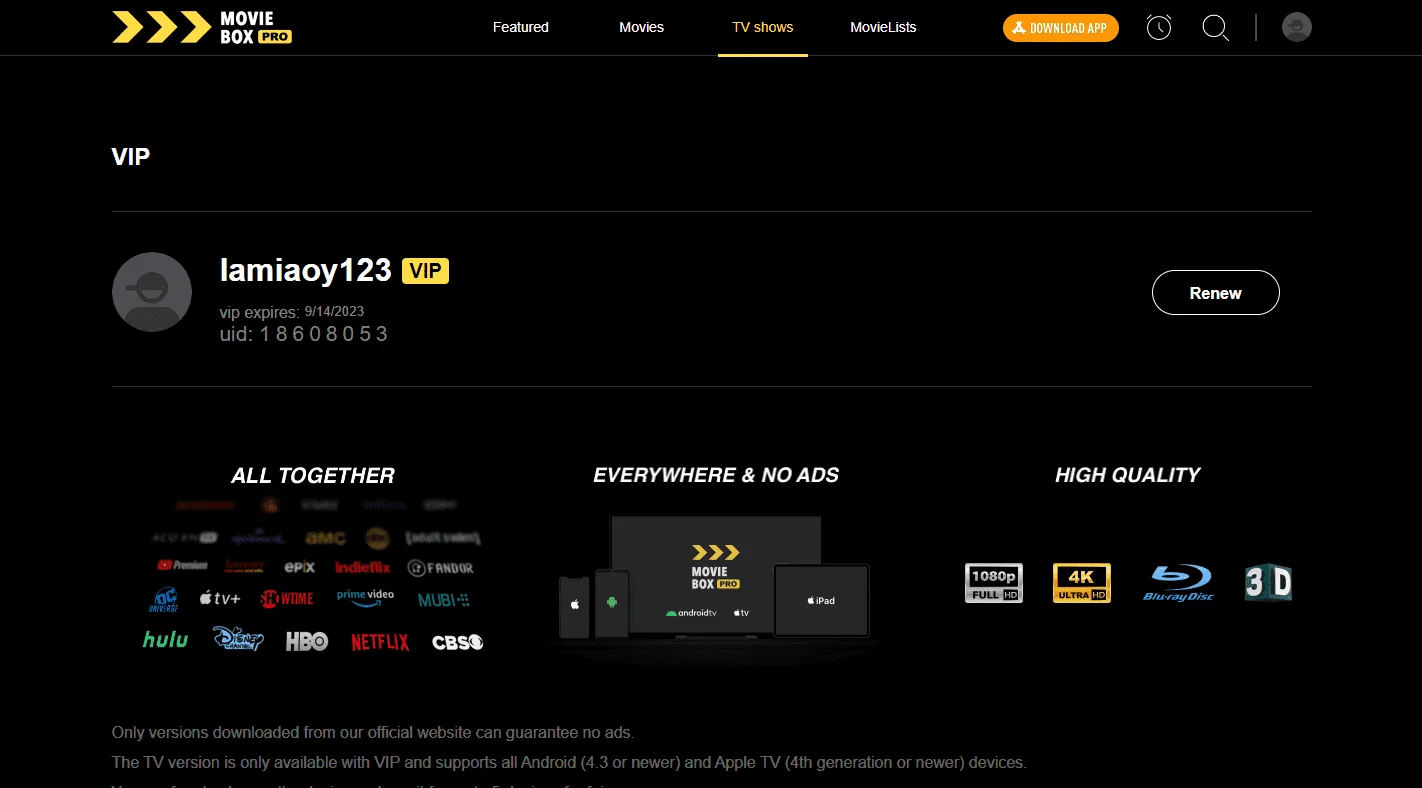Click the uid 18608053 text
This screenshot has width=1422, height=788.
(x=304, y=334)
